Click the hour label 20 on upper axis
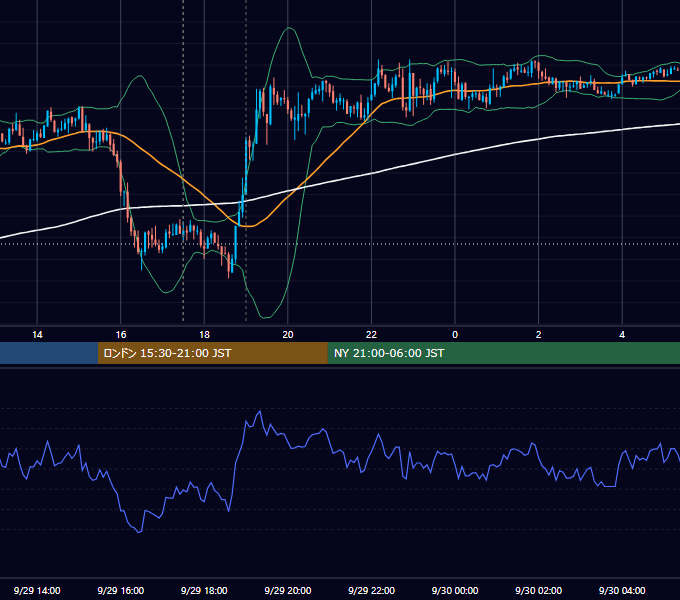The image size is (680, 600). point(288,335)
